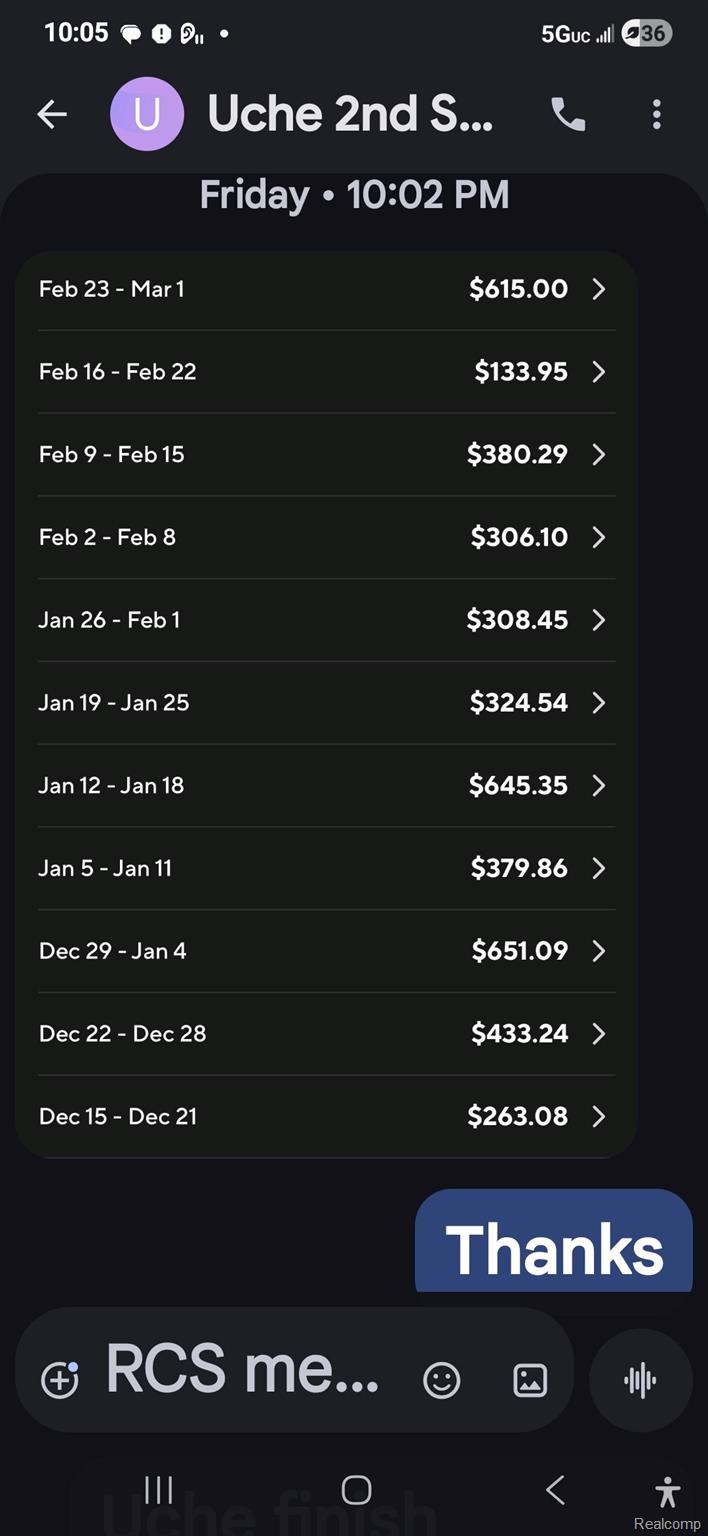The width and height of the screenshot is (708, 1536).
Task: Expand the Feb 9 - Feb 15 chevron
Action: pos(598,455)
